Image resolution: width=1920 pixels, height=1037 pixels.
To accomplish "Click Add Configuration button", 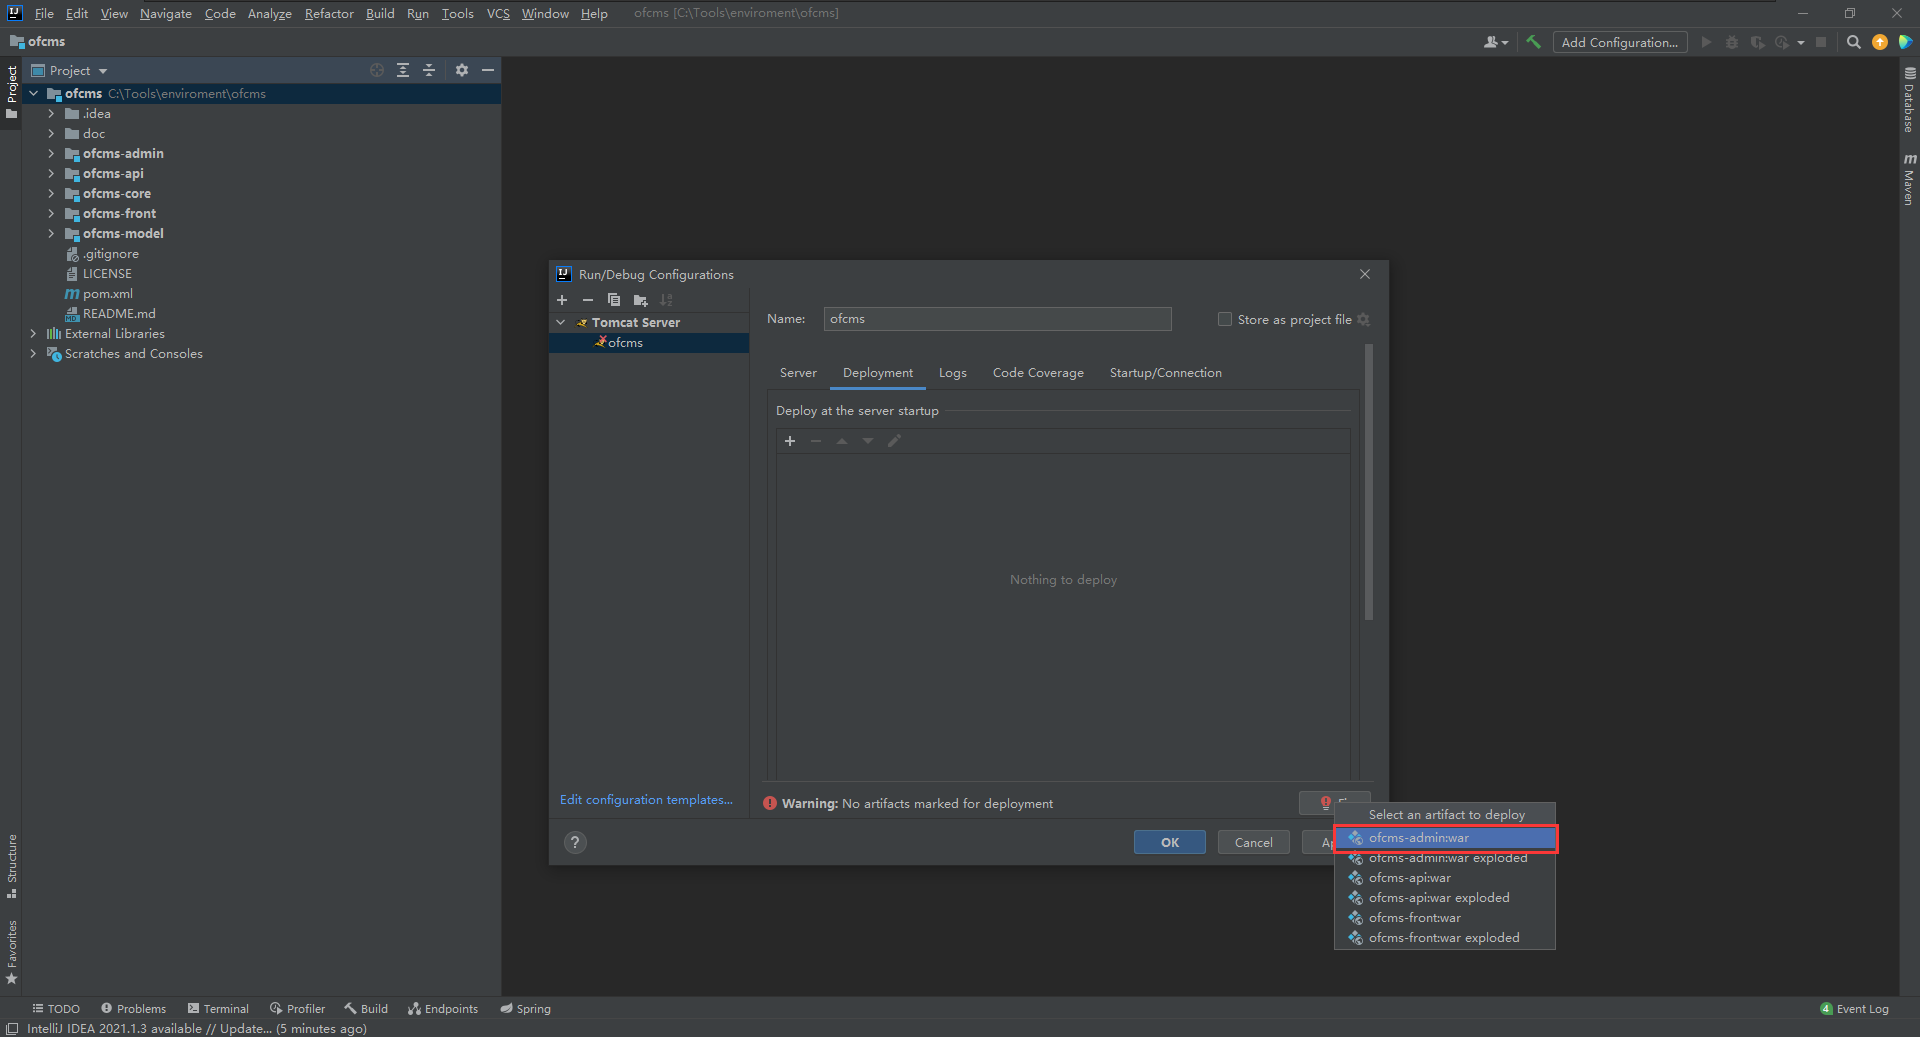I will click(x=1620, y=42).
